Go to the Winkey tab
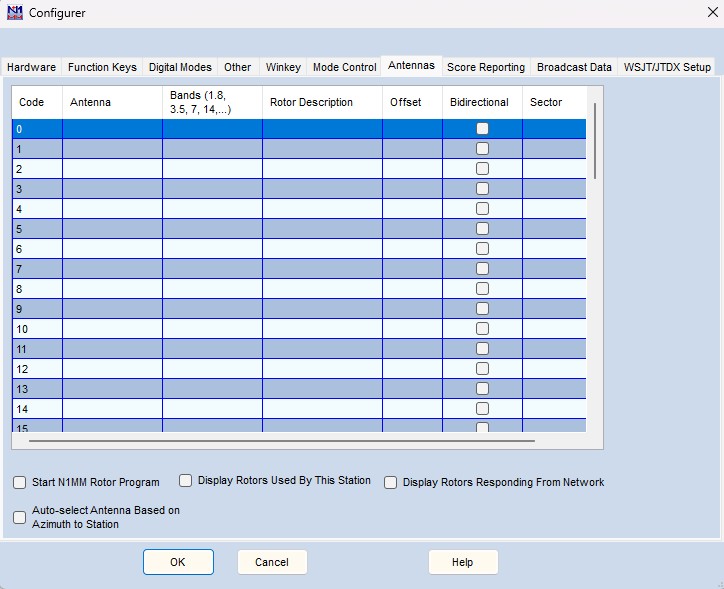 pos(282,67)
